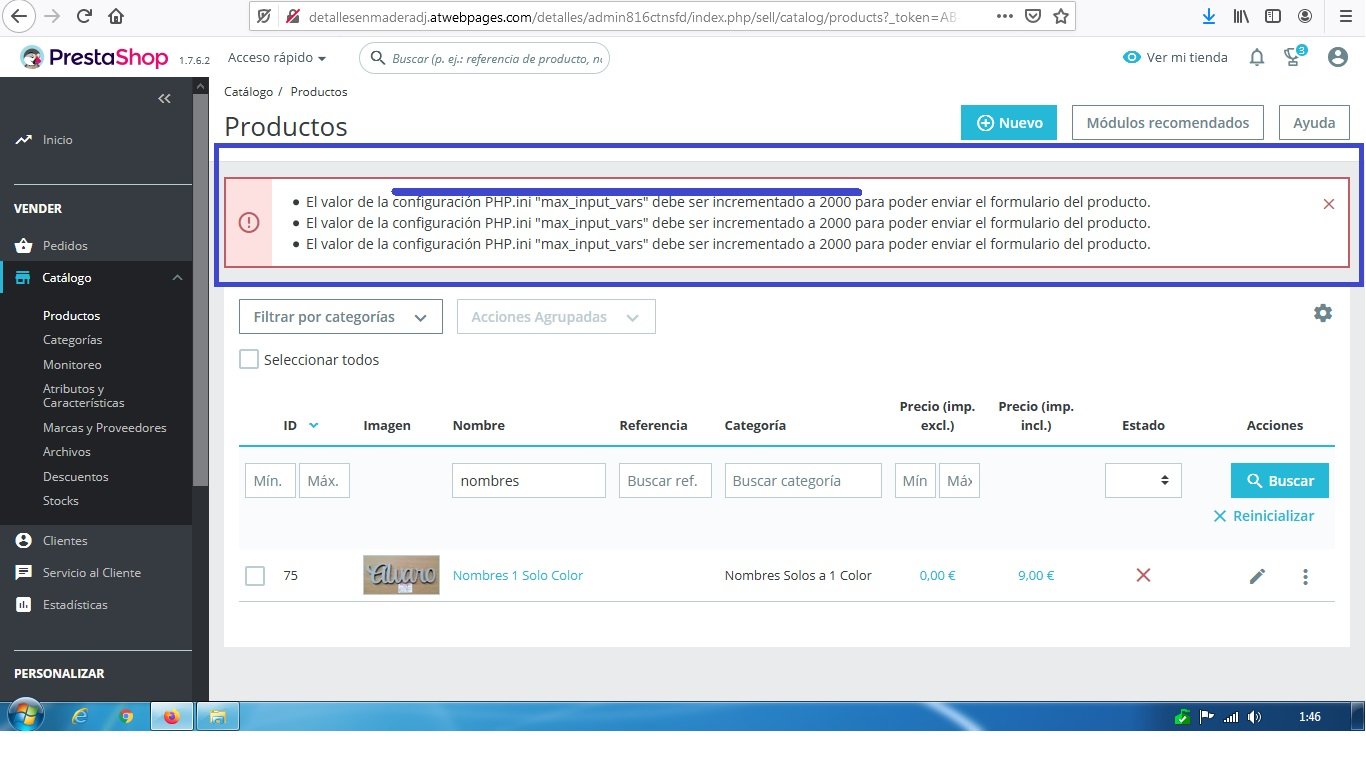Open page actions three-dot menu in URL bar
Image resolution: width=1366 pixels, height=768 pixels.
[x=1005, y=16]
